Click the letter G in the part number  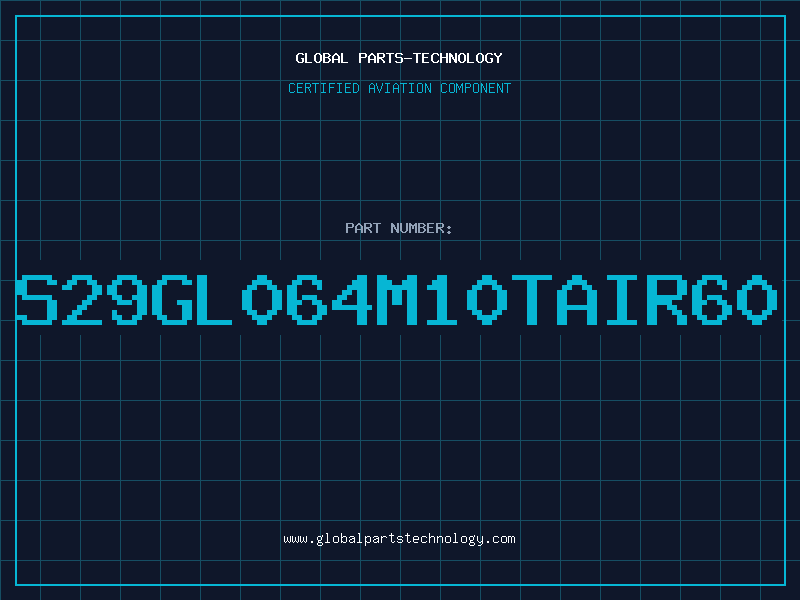click(172, 299)
